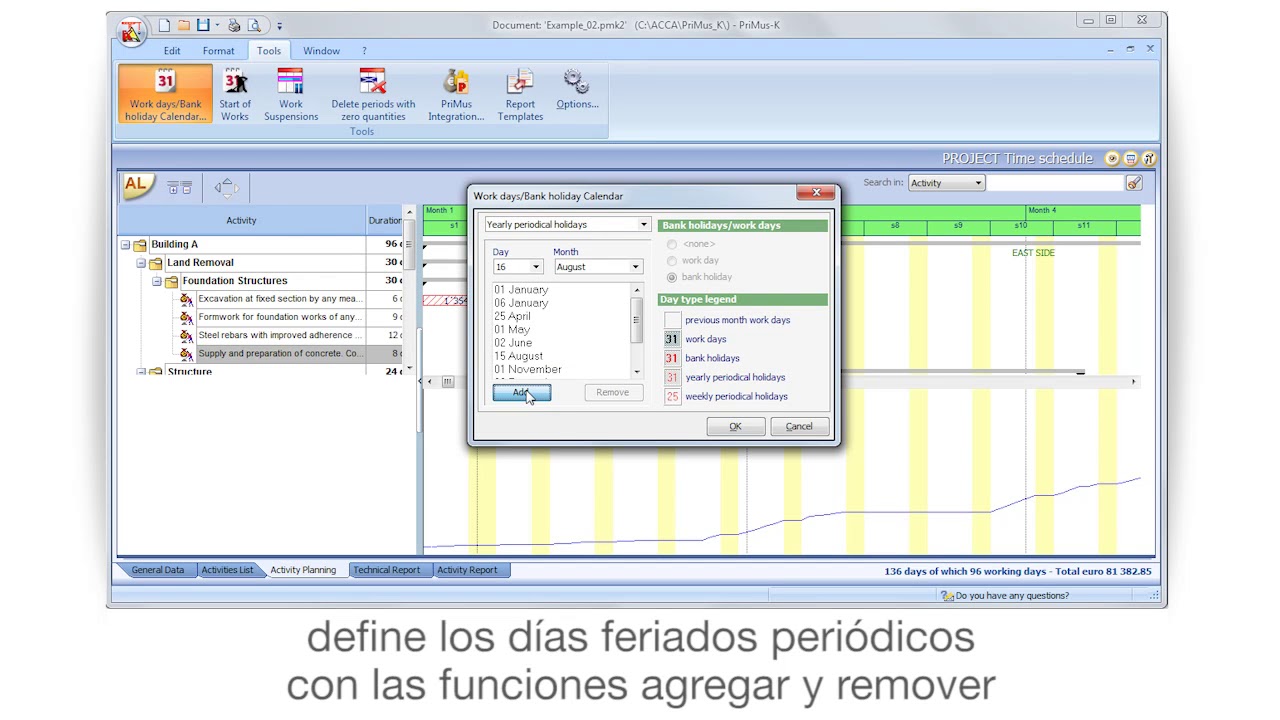Click the holiday list vertical scrollbar

coord(636,330)
